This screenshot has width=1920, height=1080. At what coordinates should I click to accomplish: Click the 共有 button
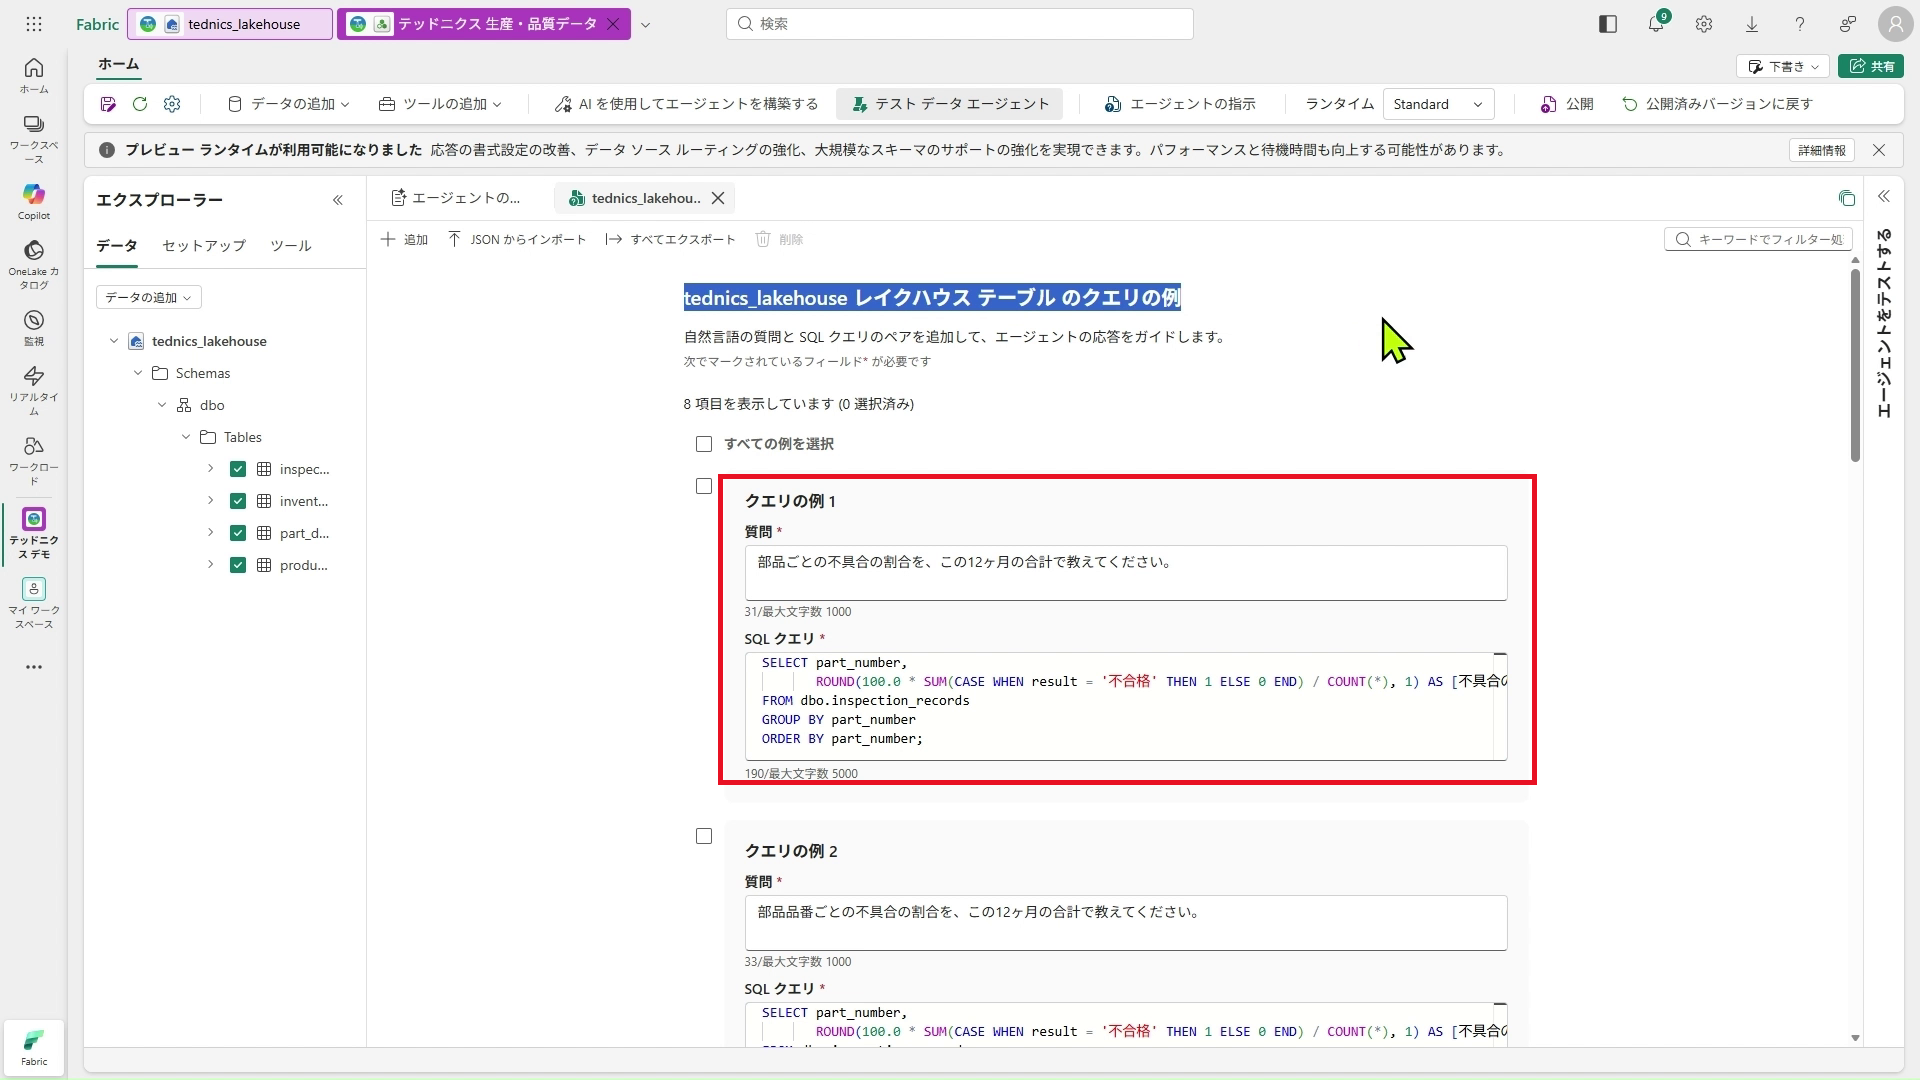[x=1870, y=66]
